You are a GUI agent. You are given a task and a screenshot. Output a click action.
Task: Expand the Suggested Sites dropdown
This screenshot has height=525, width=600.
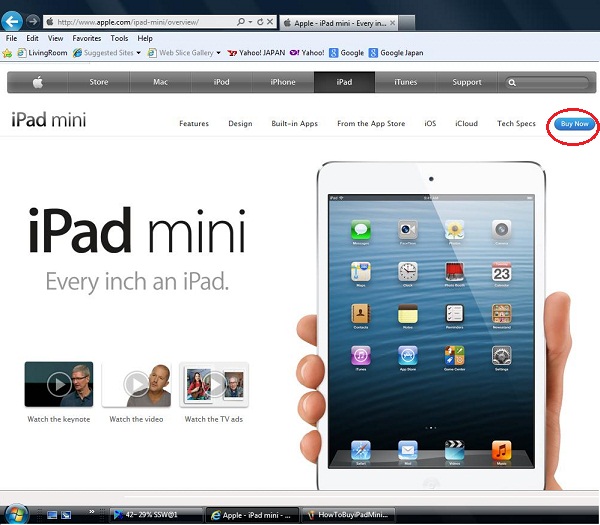point(138,53)
